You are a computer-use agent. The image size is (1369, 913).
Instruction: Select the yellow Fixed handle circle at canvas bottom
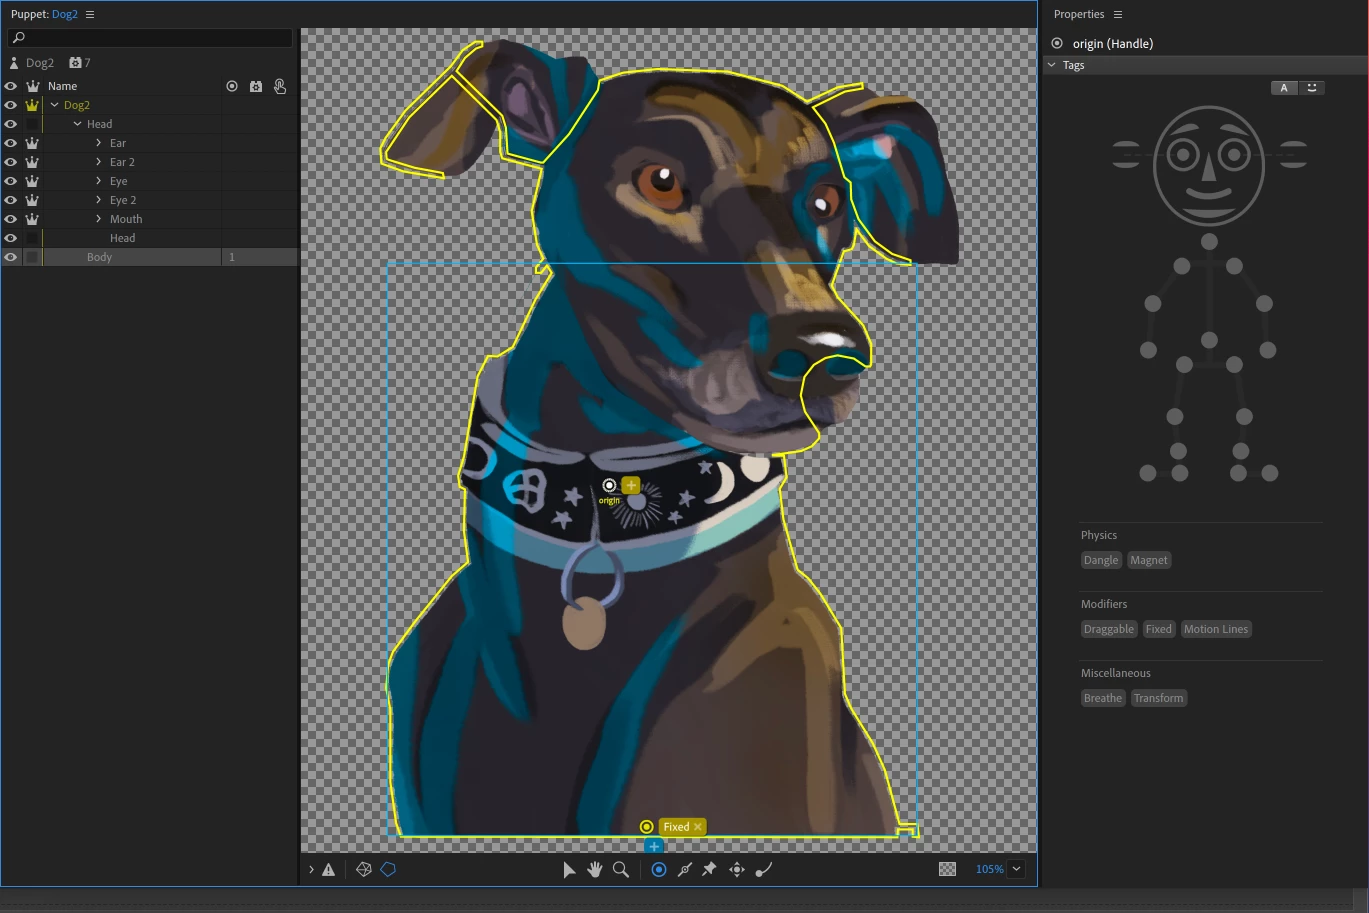pos(647,827)
